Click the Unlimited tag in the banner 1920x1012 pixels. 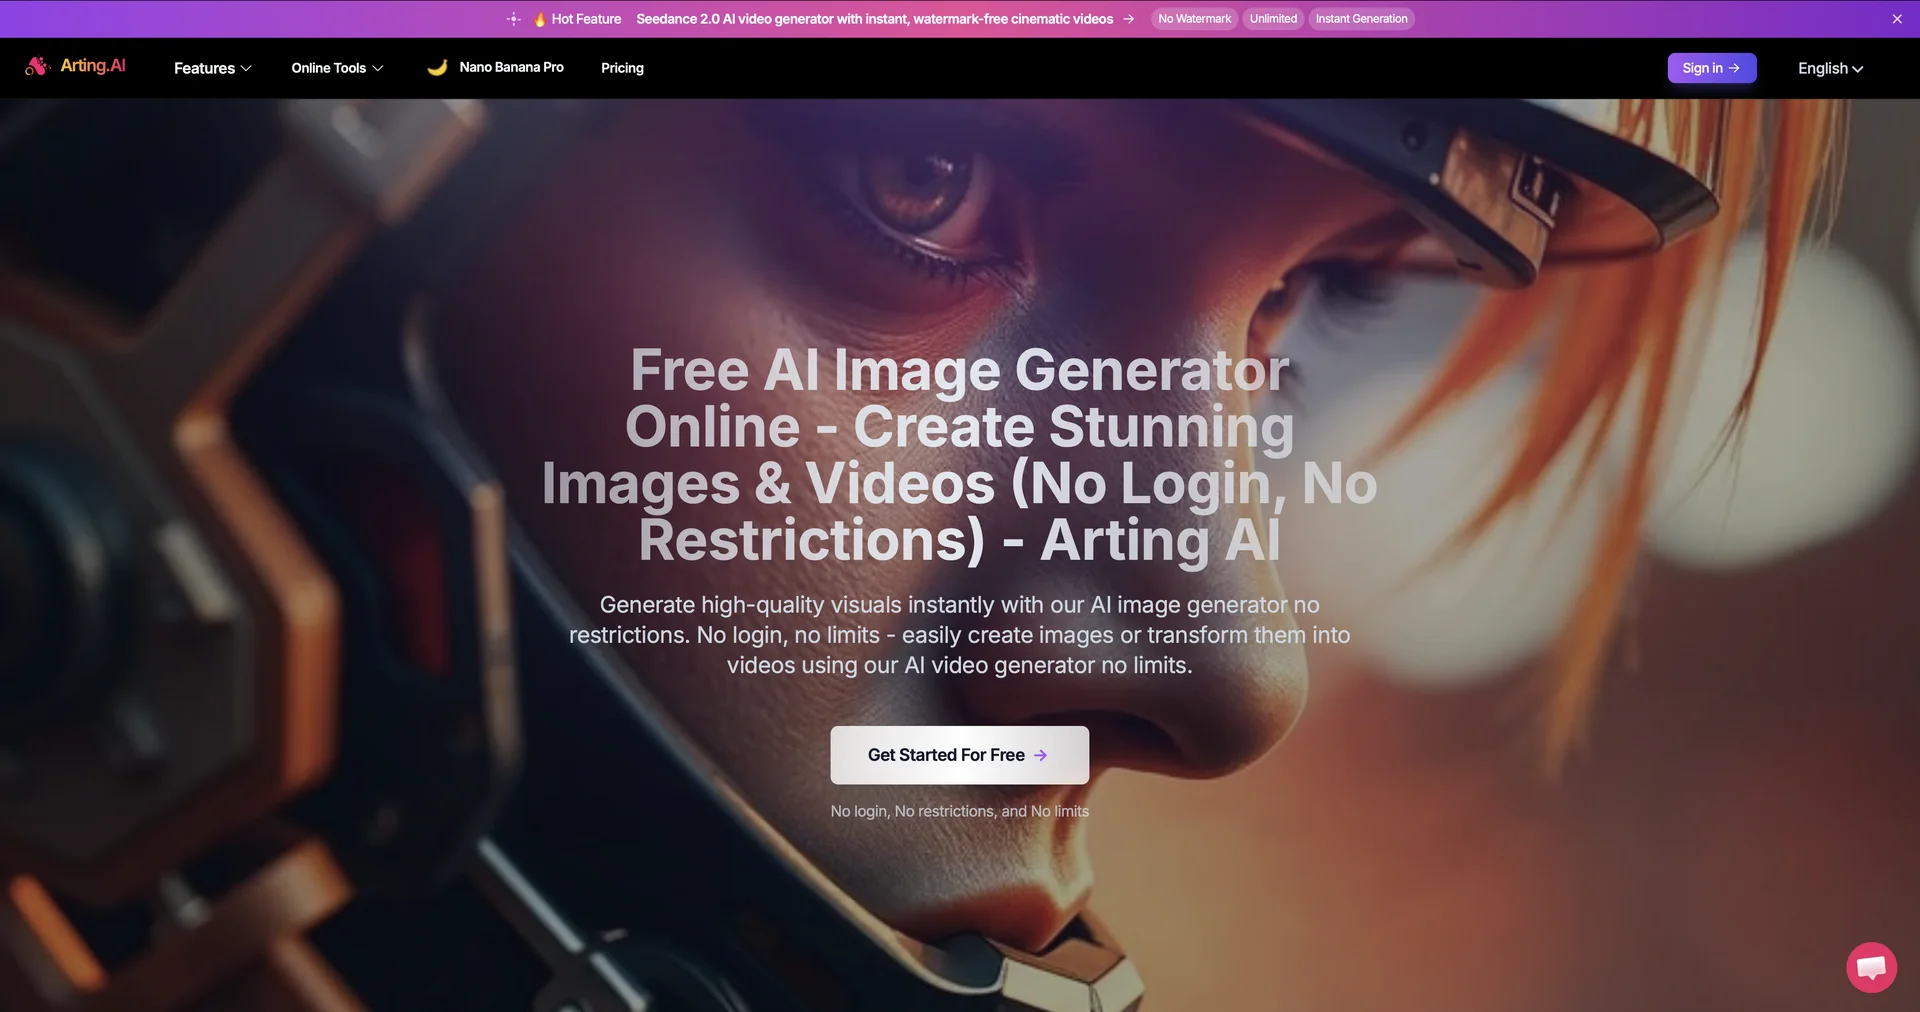[x=1273, y=19]
